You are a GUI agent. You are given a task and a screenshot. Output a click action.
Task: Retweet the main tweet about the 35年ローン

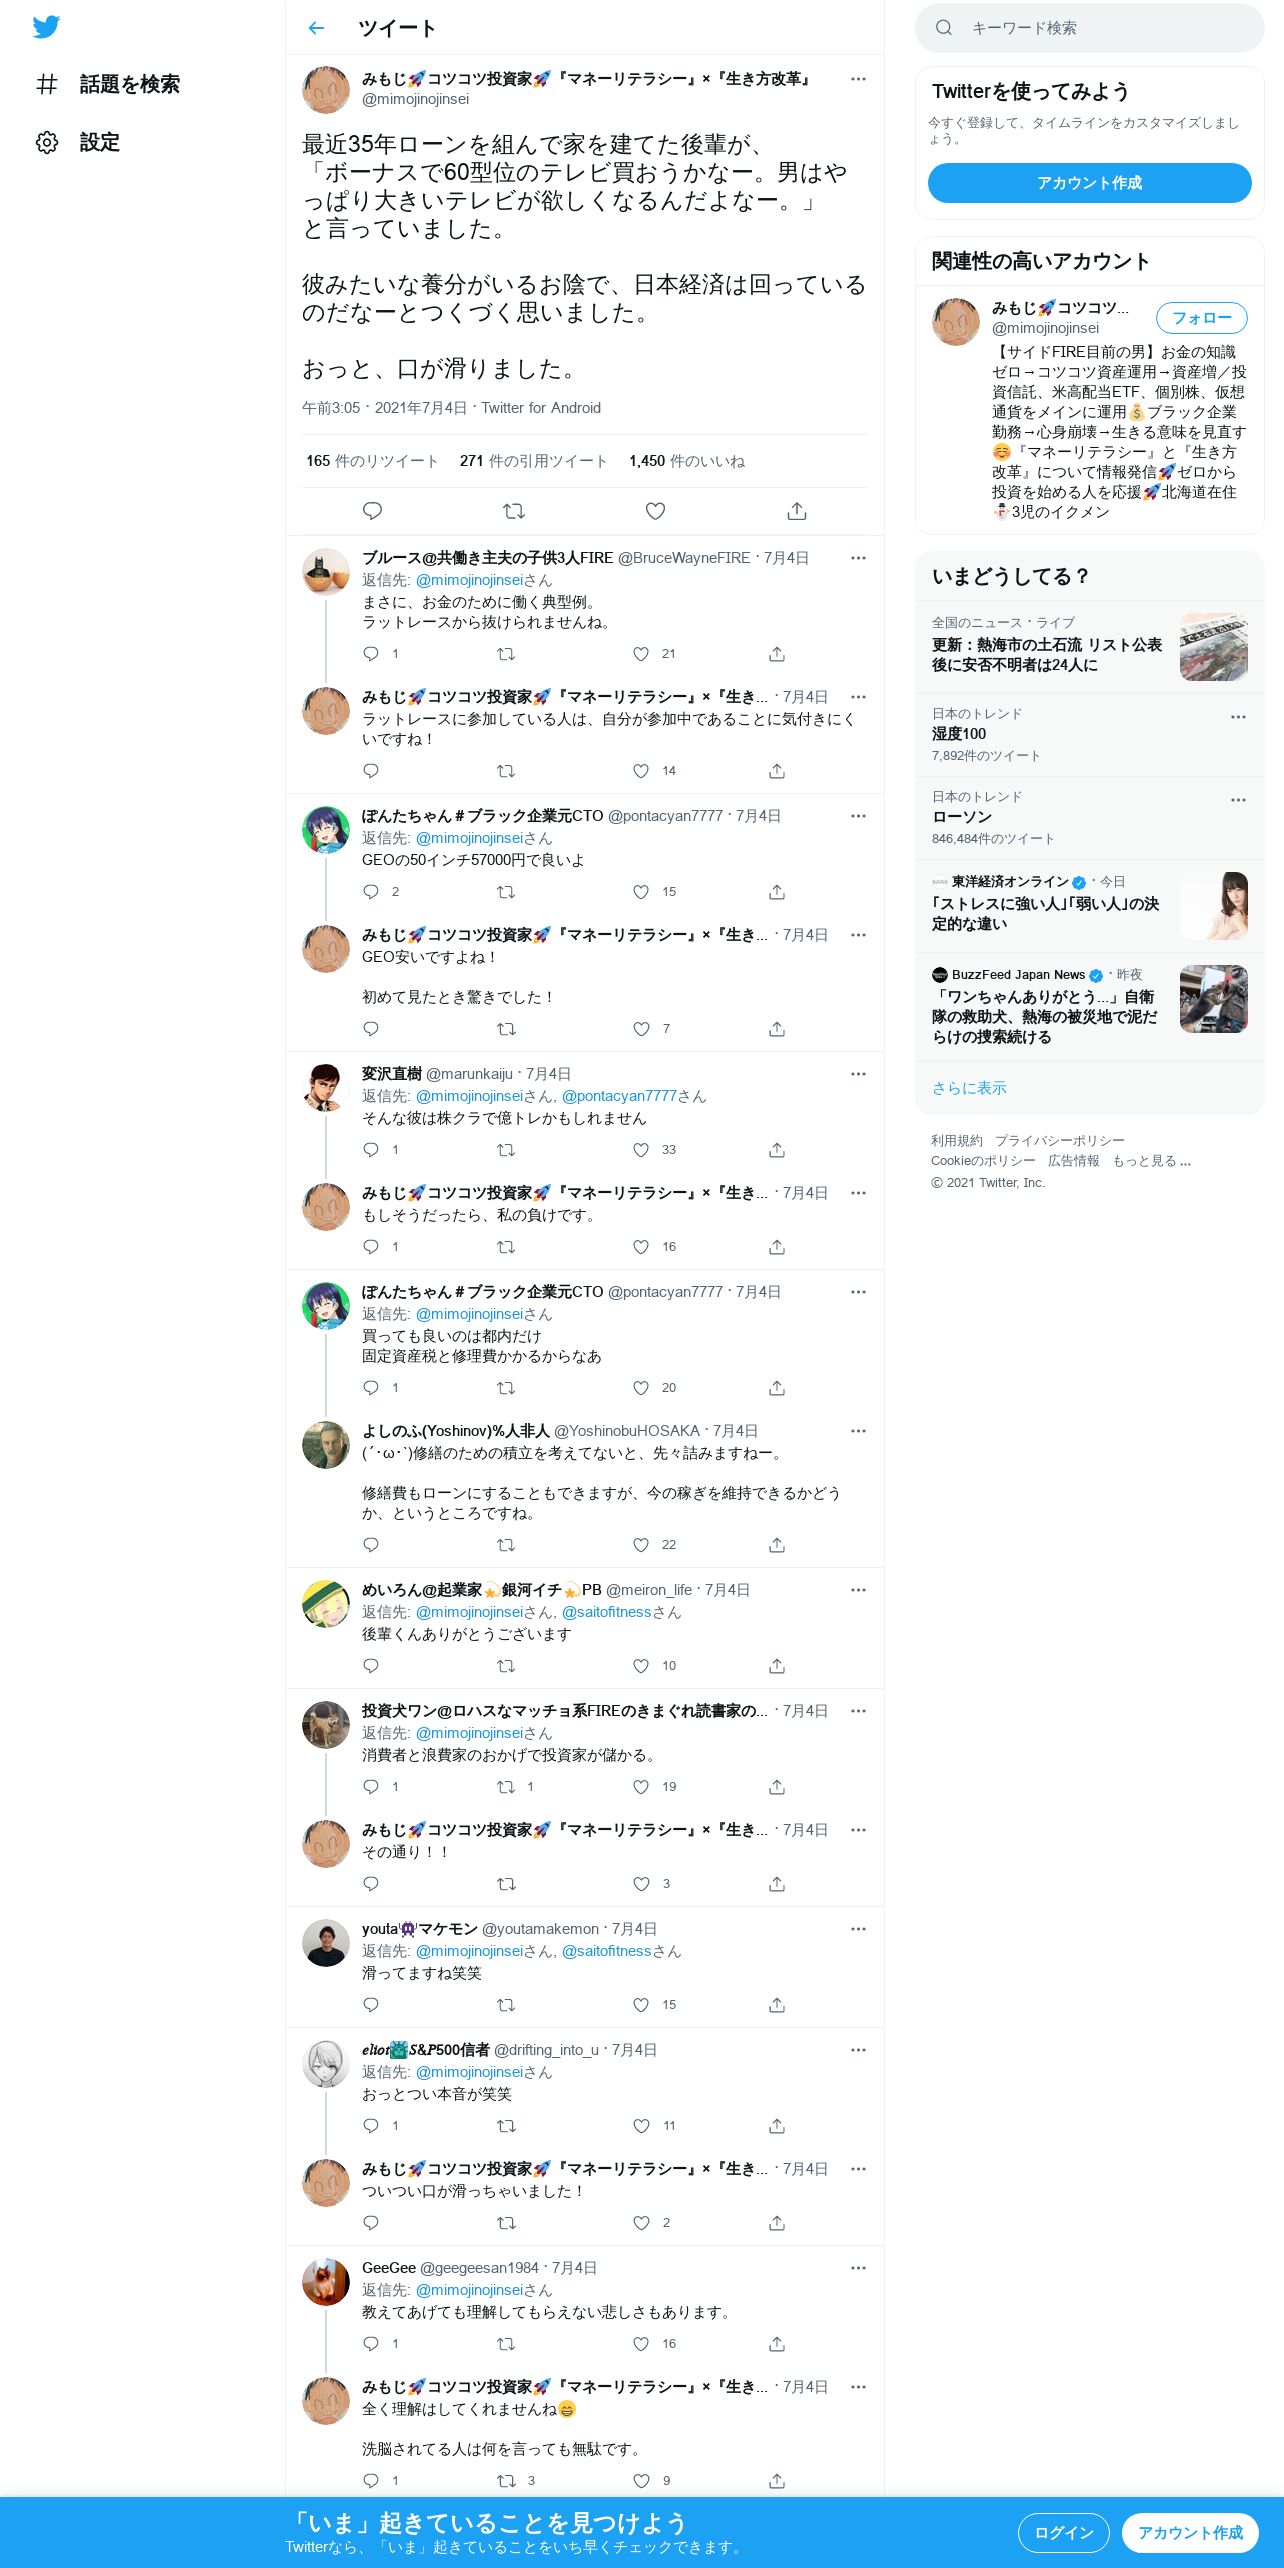coord(514,511)
